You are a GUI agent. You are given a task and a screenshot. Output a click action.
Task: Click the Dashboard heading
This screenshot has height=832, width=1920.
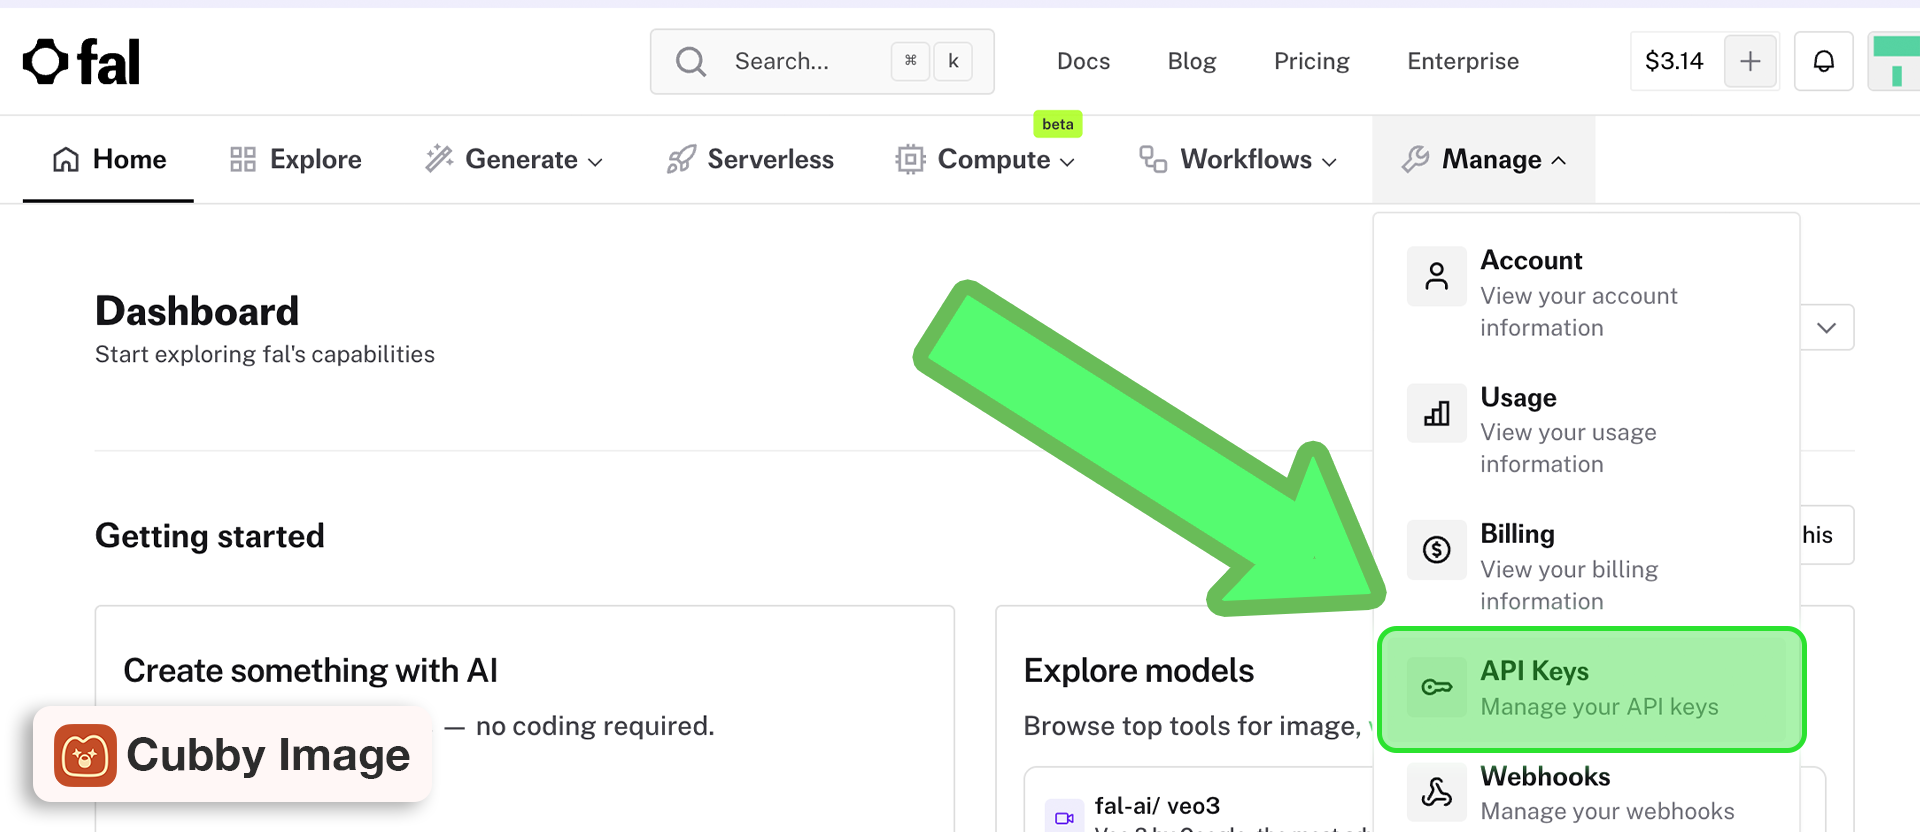[x=197, y=312]
